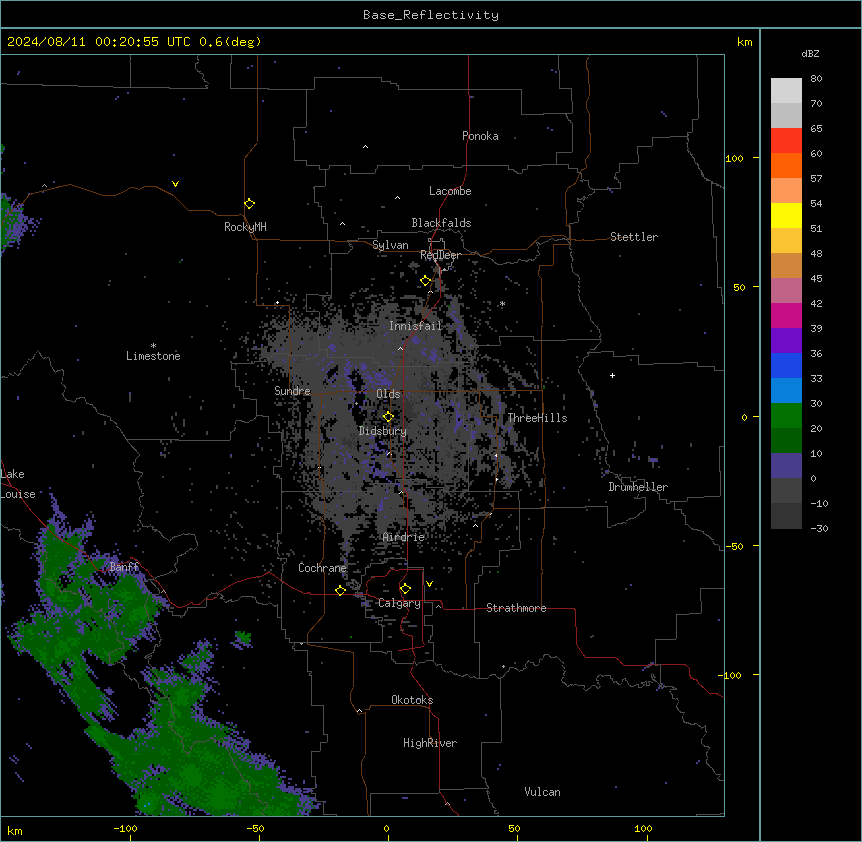Click the Blackfalds town label
The height and width of the screenshot is (842, 862).
[441, 223]
